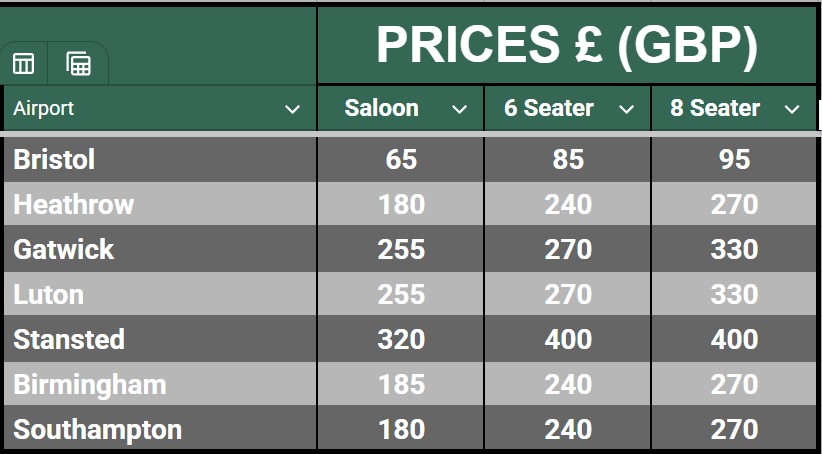Select Stansted's Saloon price of 320
Screen dimensions: 822x454
click(x=401, y=340)
